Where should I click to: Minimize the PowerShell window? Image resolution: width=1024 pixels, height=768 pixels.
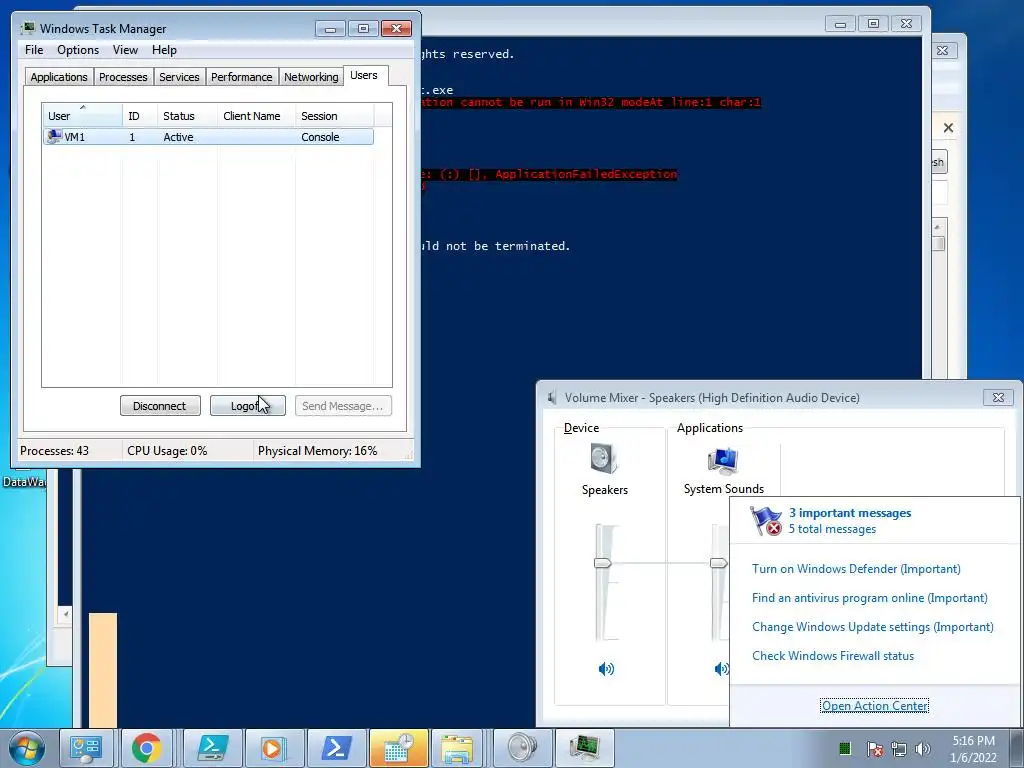[840, 24]
